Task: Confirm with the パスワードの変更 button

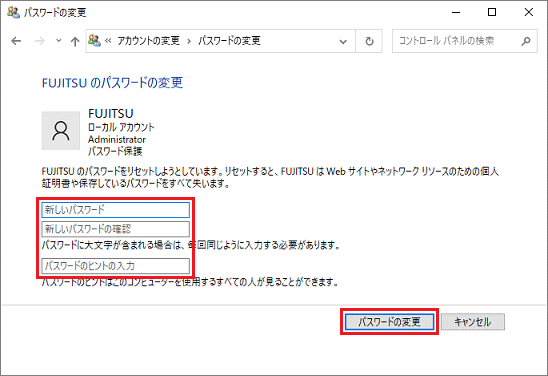Action: pos(389,321)
